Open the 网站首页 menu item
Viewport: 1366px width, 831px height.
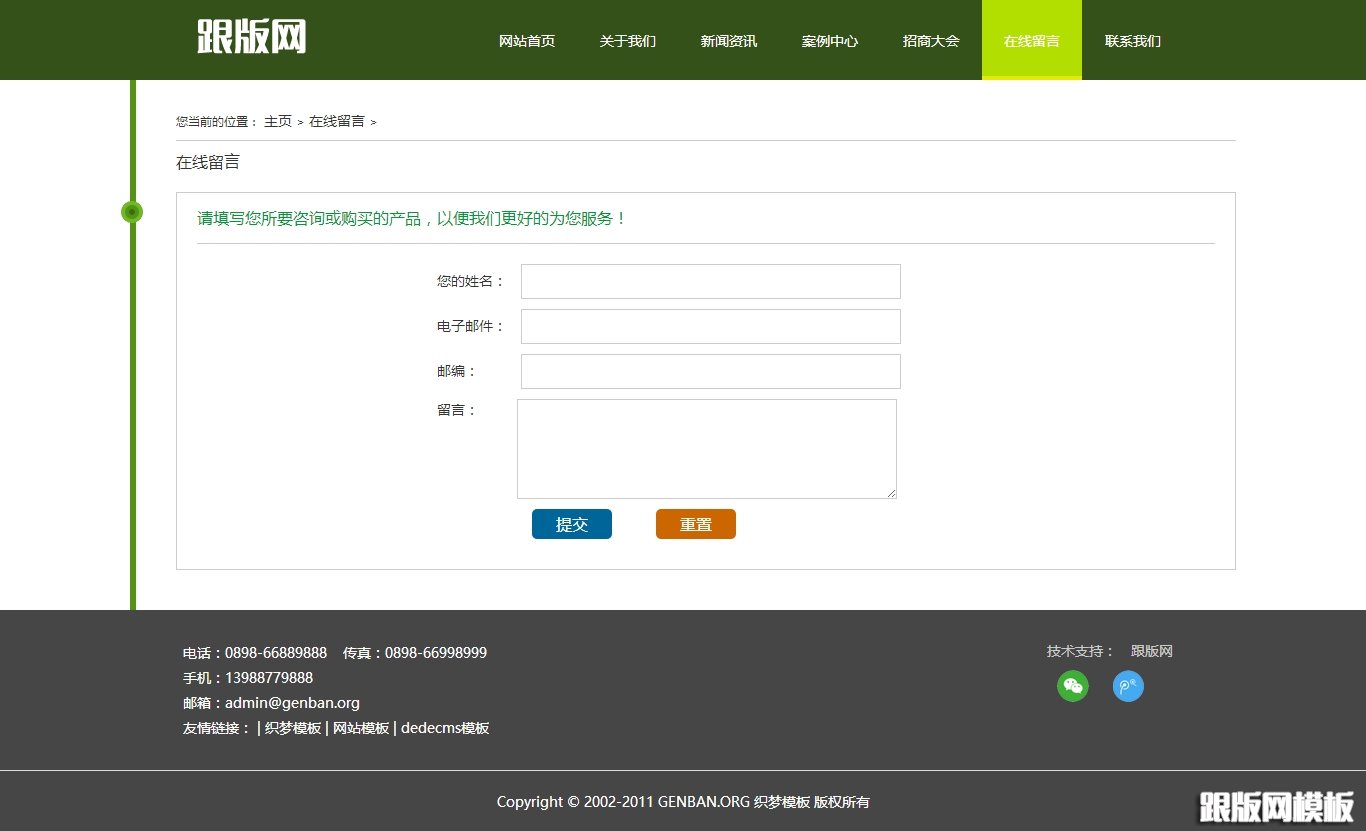click(x=527, y=41)
